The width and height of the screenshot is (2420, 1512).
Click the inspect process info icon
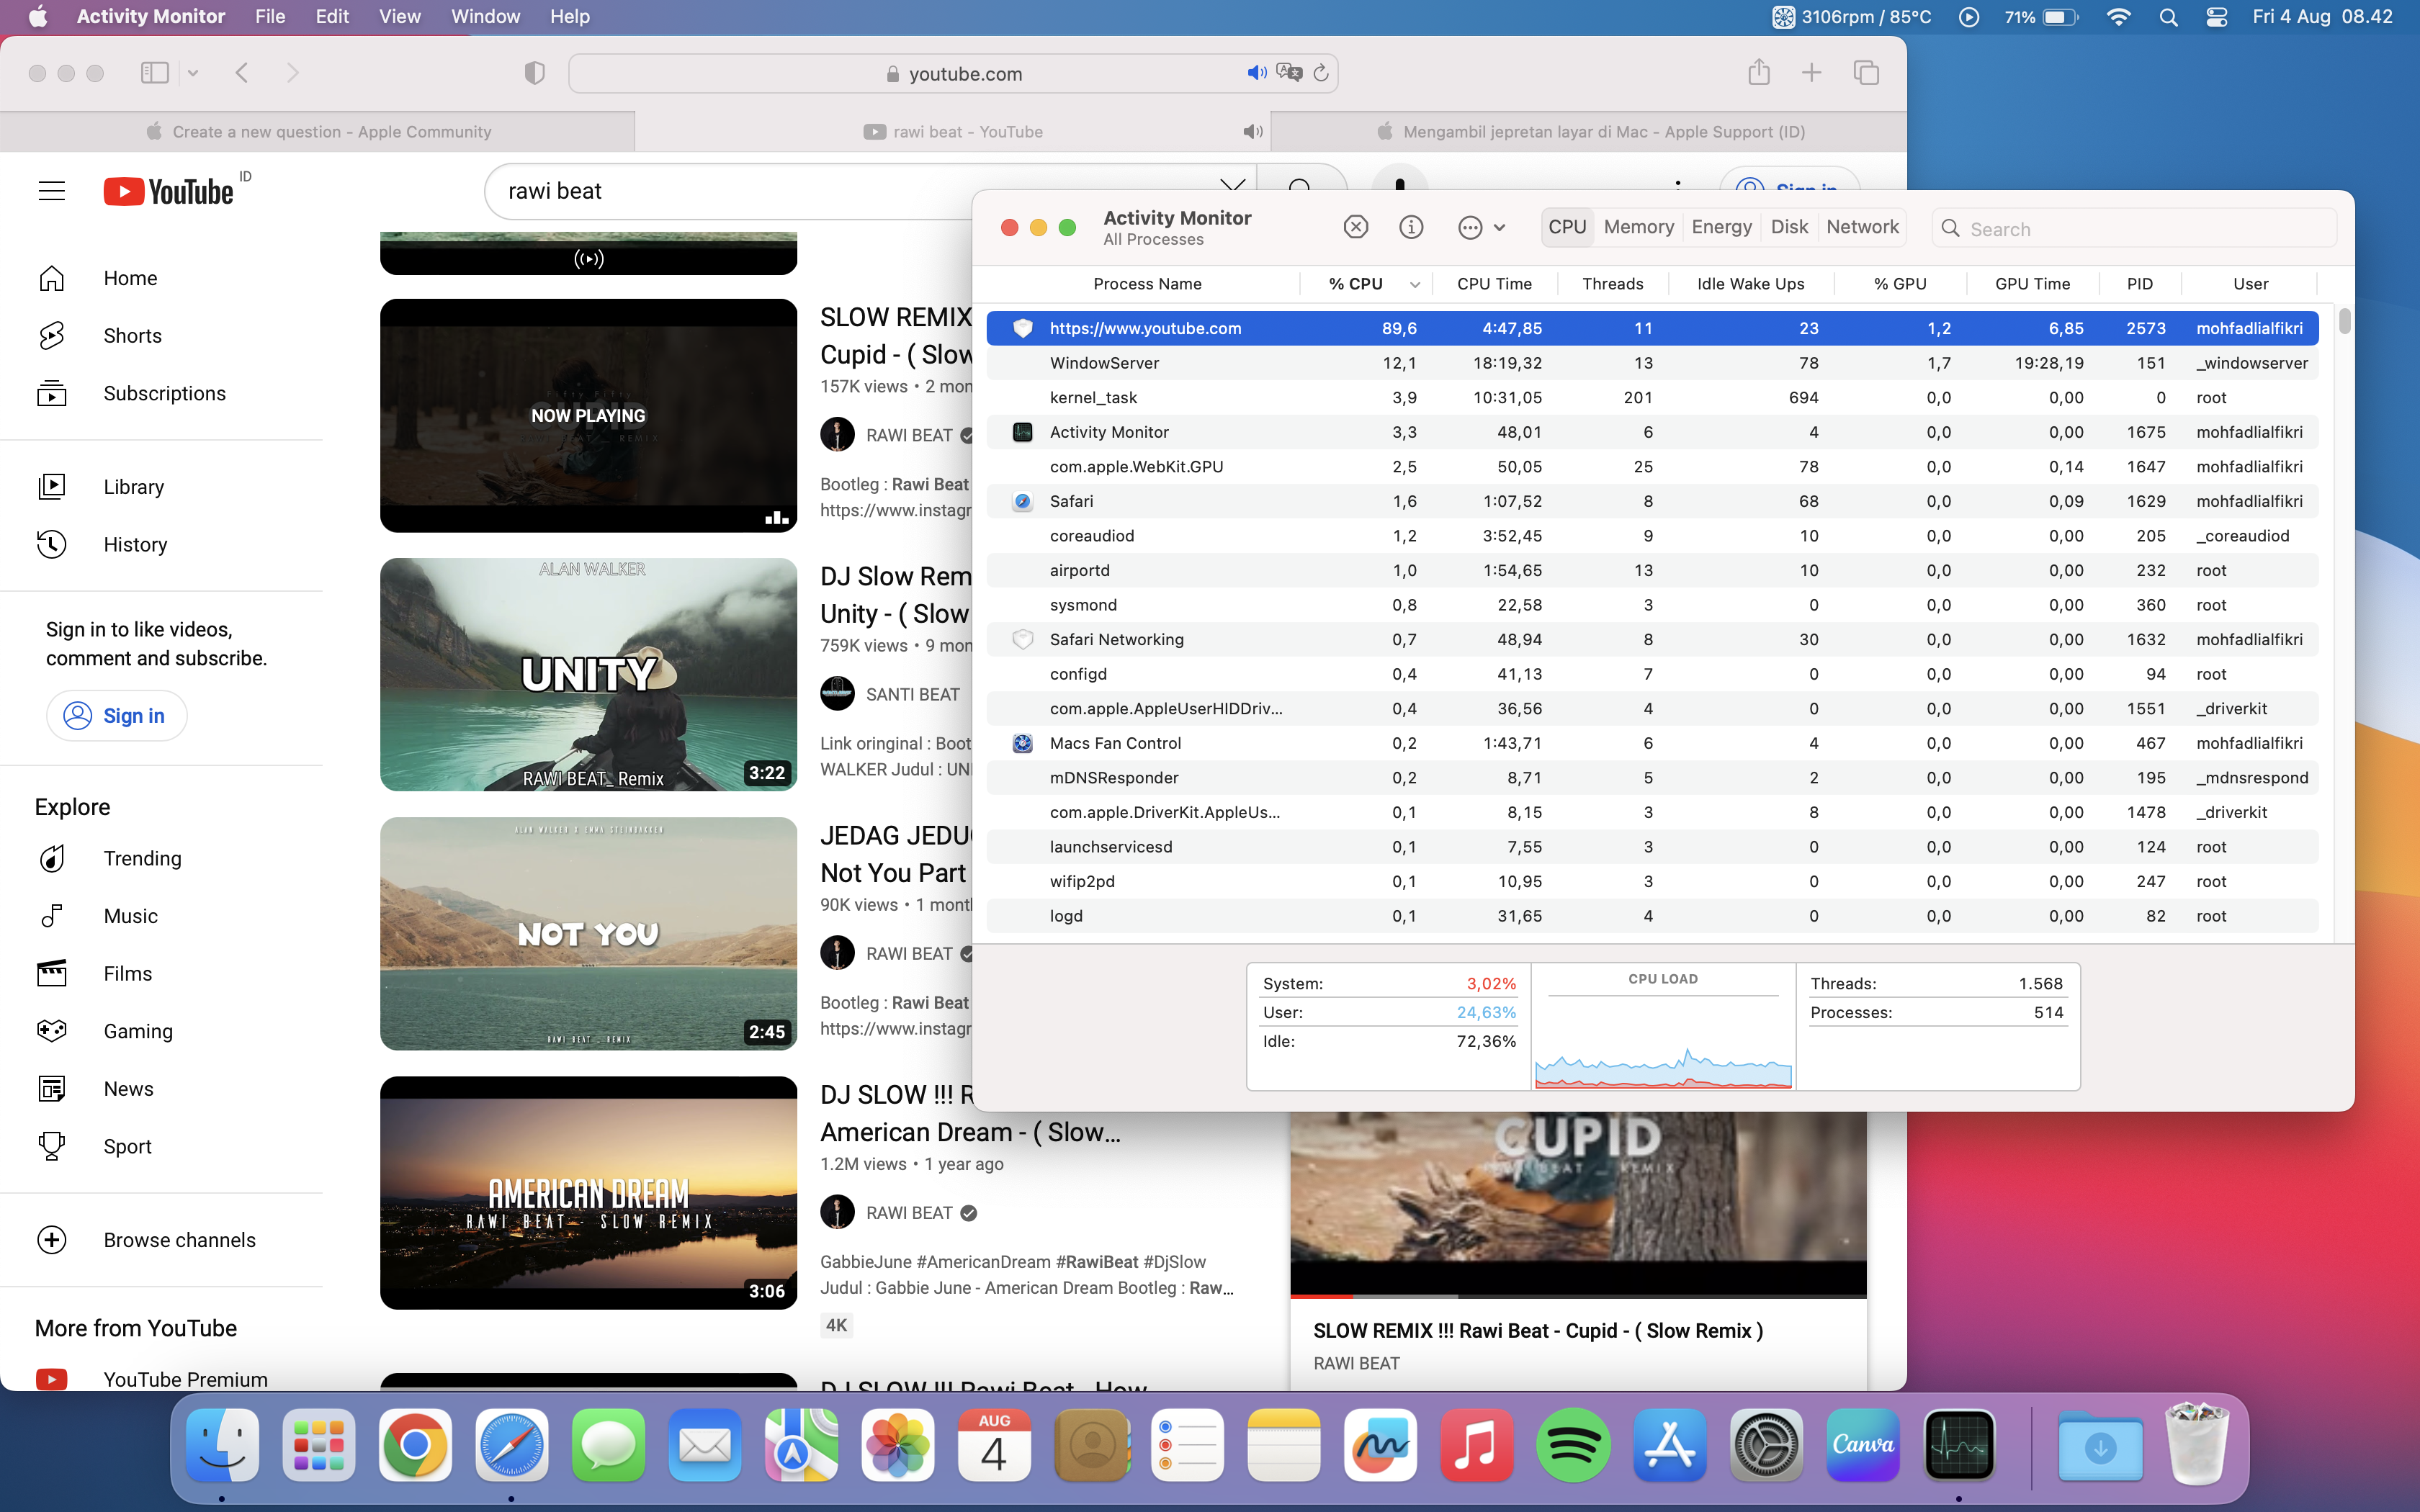(x=1411, y=228)
